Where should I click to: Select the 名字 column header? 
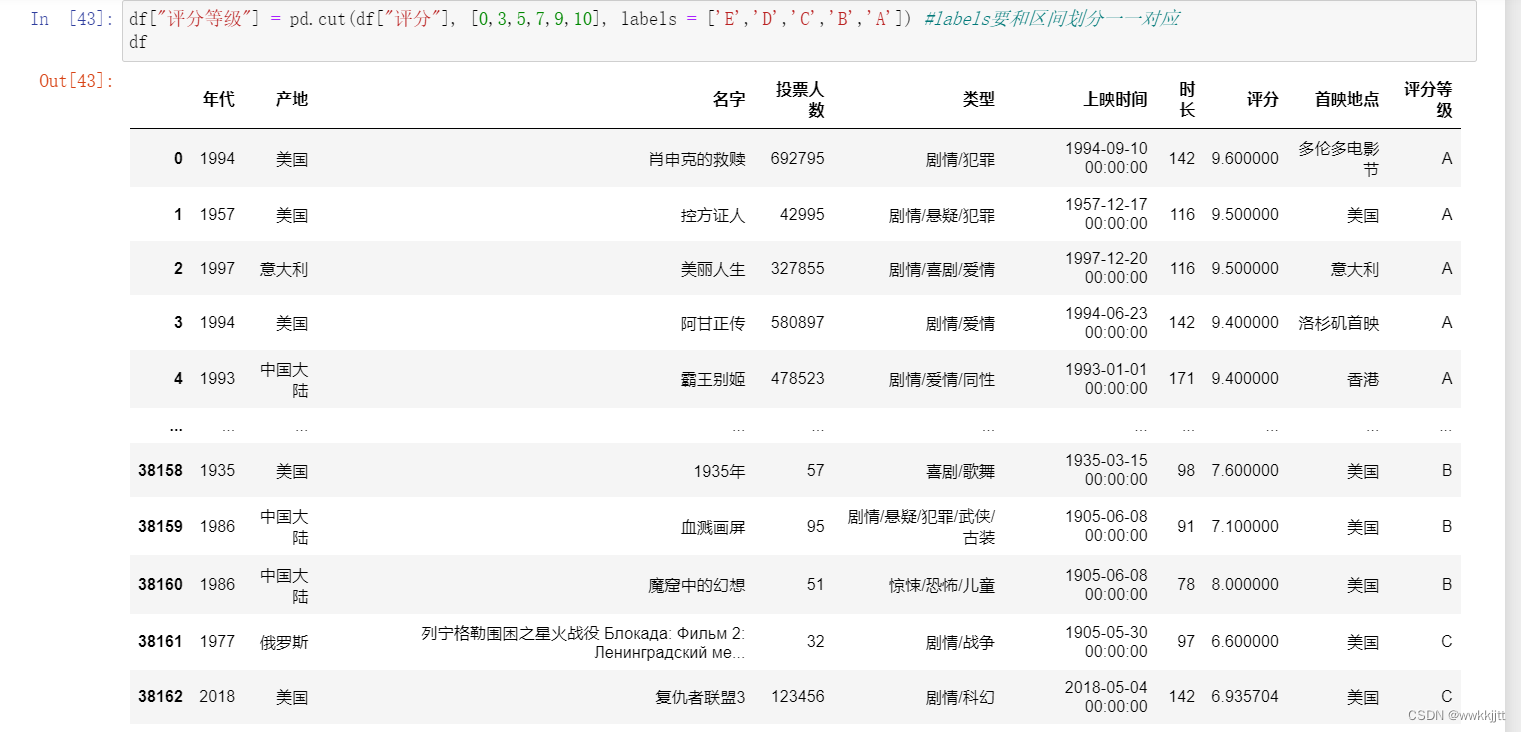[x=729, y=99]
